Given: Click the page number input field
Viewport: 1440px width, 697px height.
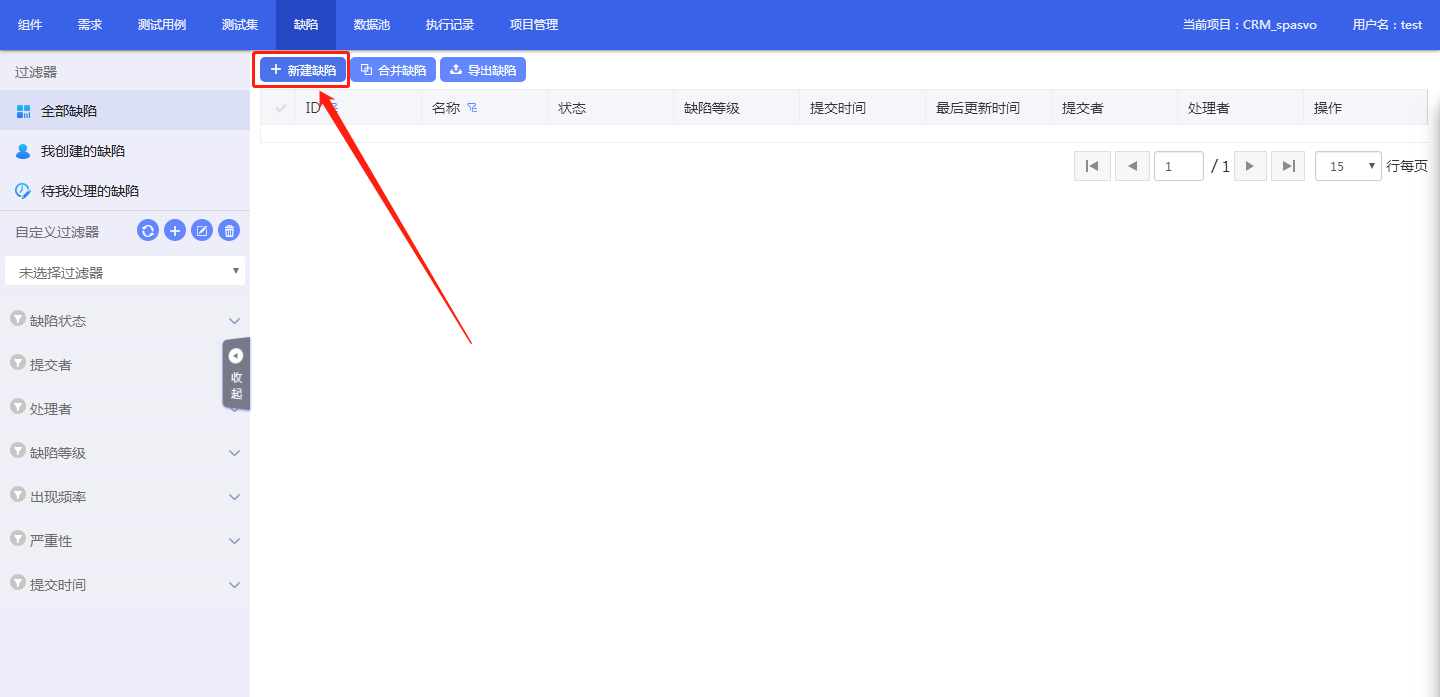Looking at the screenshot, I should 1178,167.
